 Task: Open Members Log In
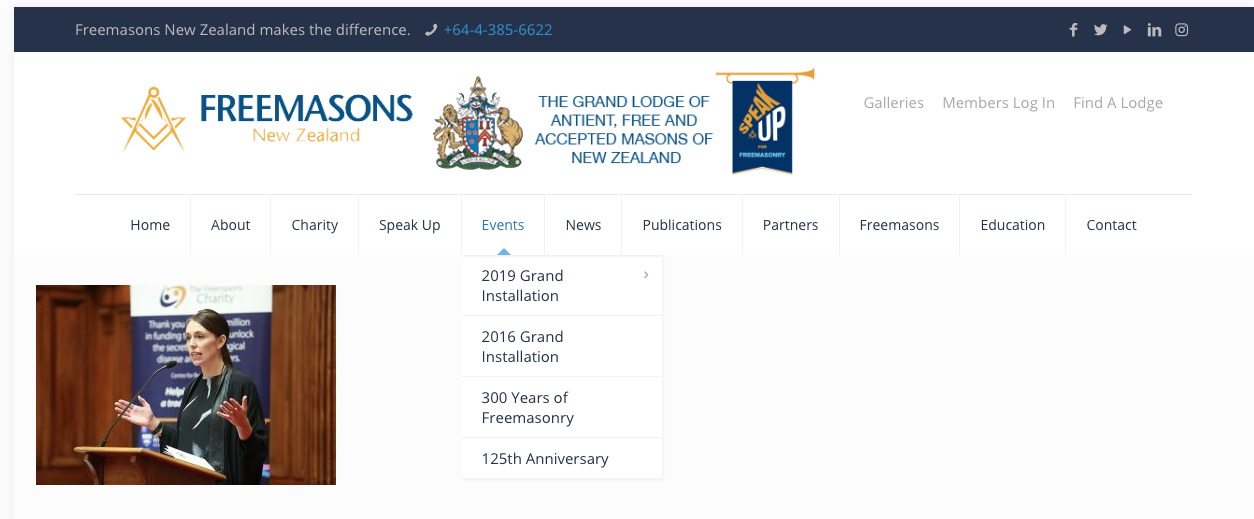tap(998, 102)
